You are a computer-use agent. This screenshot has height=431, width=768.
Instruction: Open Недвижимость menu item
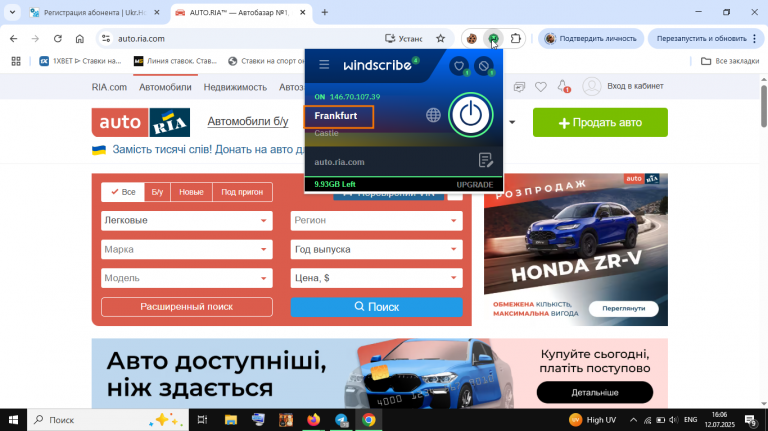235,87
